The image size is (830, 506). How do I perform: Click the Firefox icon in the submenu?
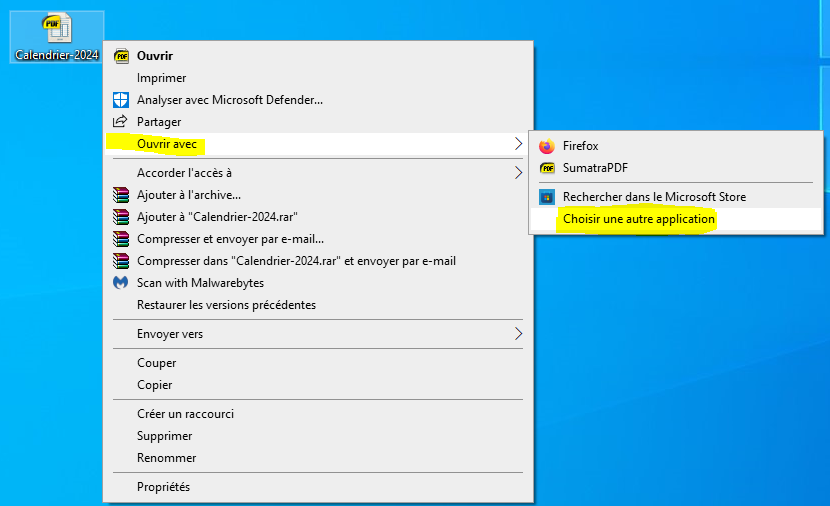coord(547,146)
